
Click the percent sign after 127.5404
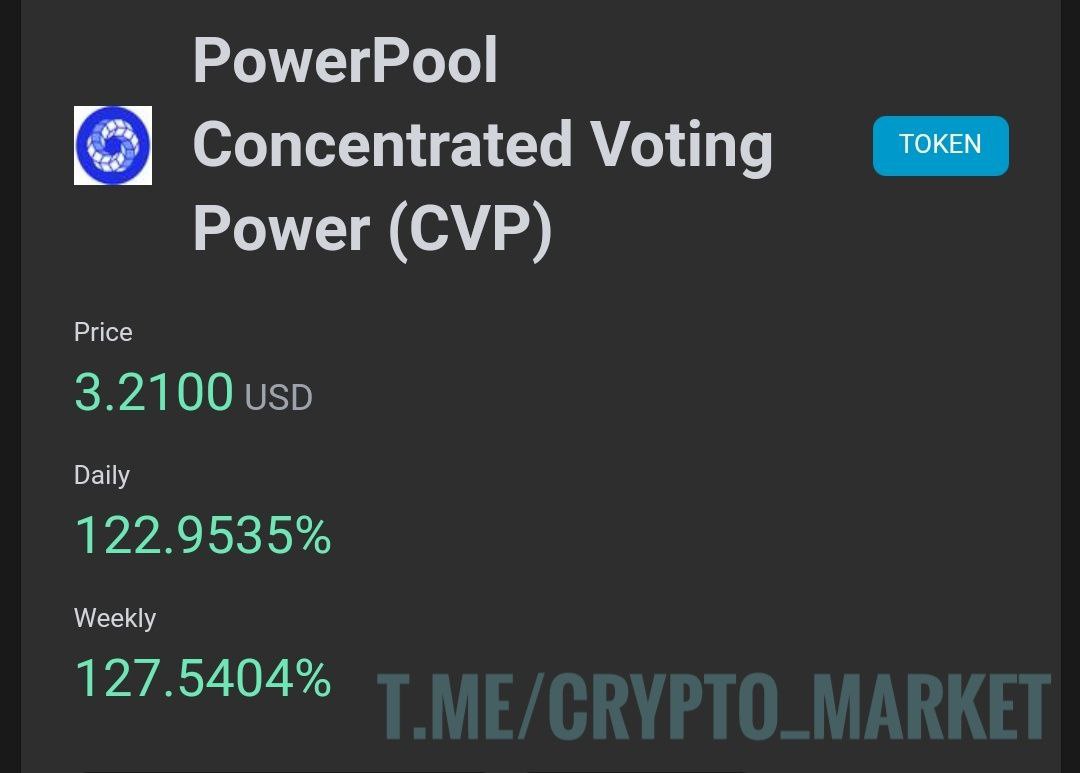click(311, 679)
